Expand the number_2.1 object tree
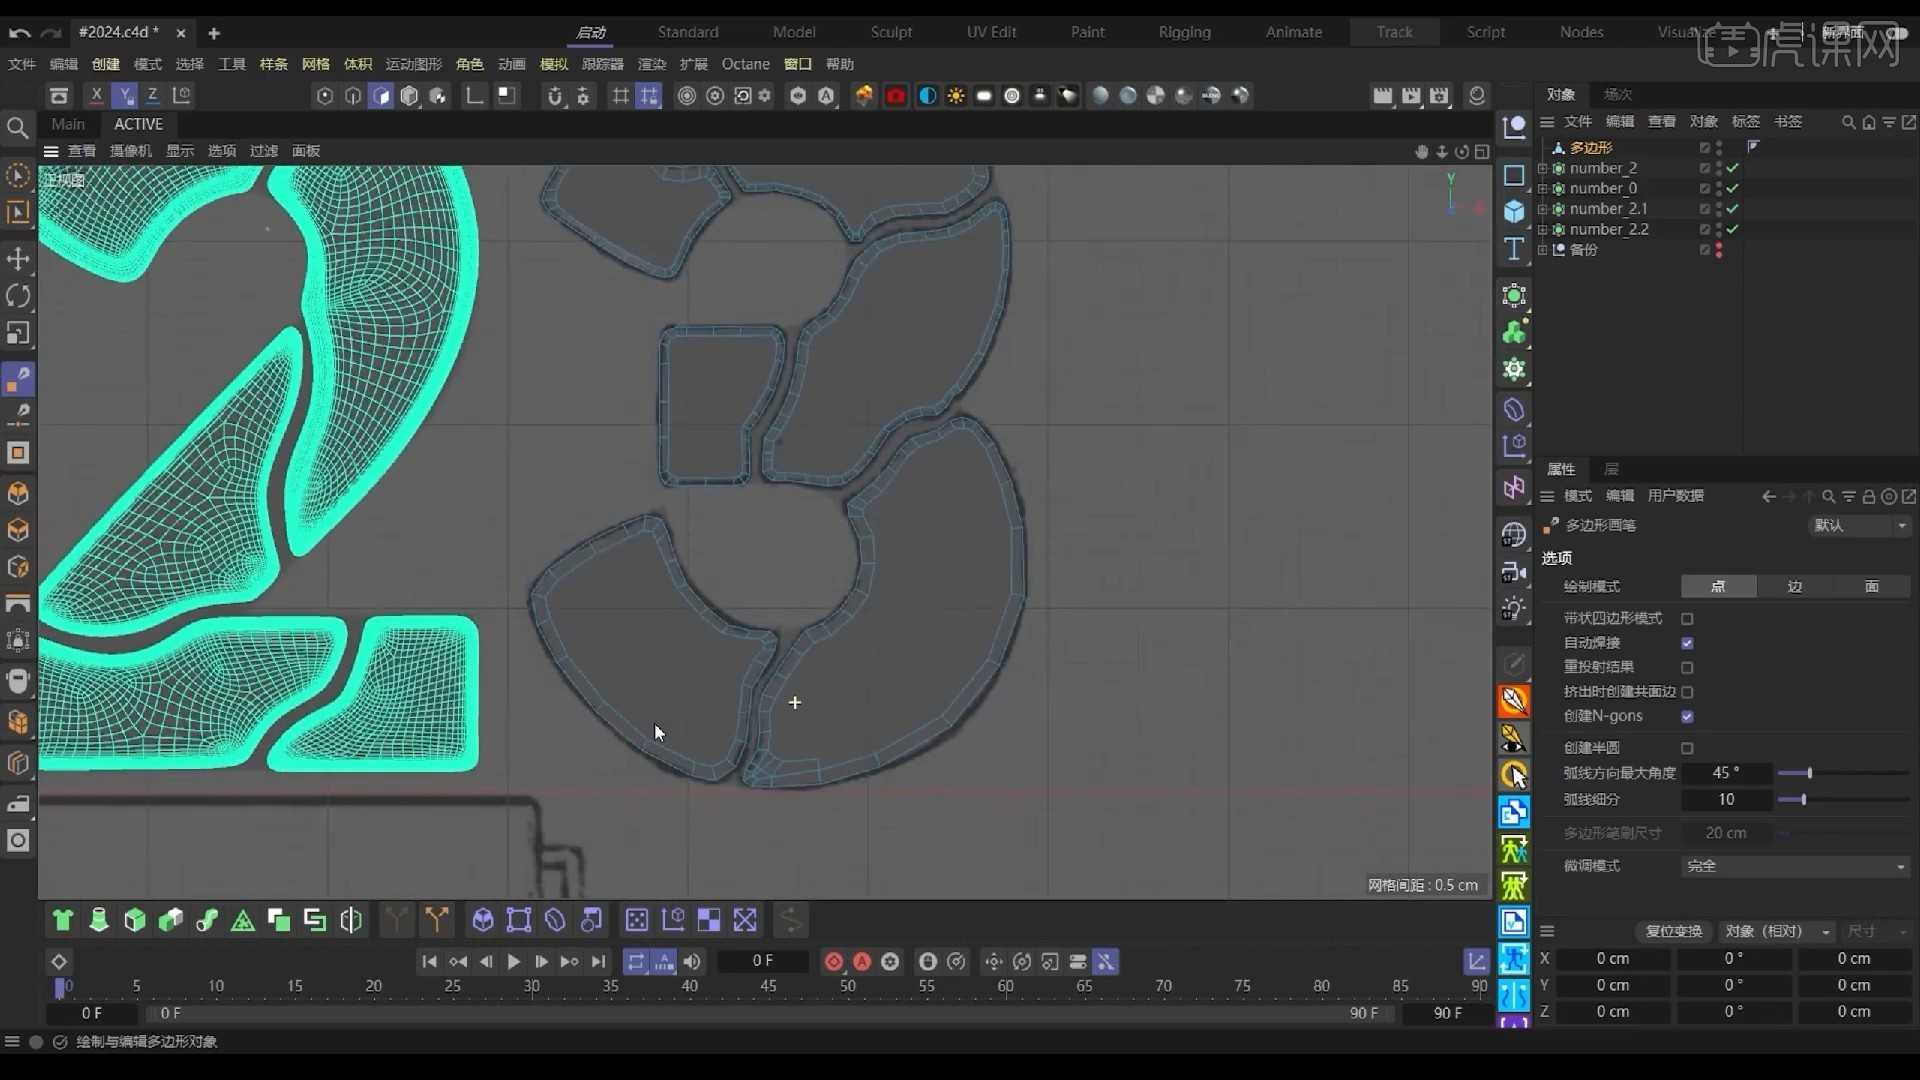 [1543, 209]
